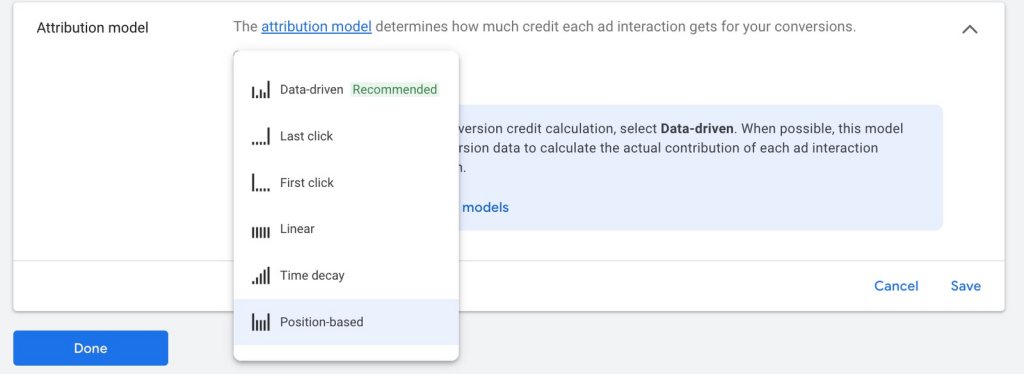Click the Attribution model section heading
Screen dimensions: 1024x374
click(92, 28)
